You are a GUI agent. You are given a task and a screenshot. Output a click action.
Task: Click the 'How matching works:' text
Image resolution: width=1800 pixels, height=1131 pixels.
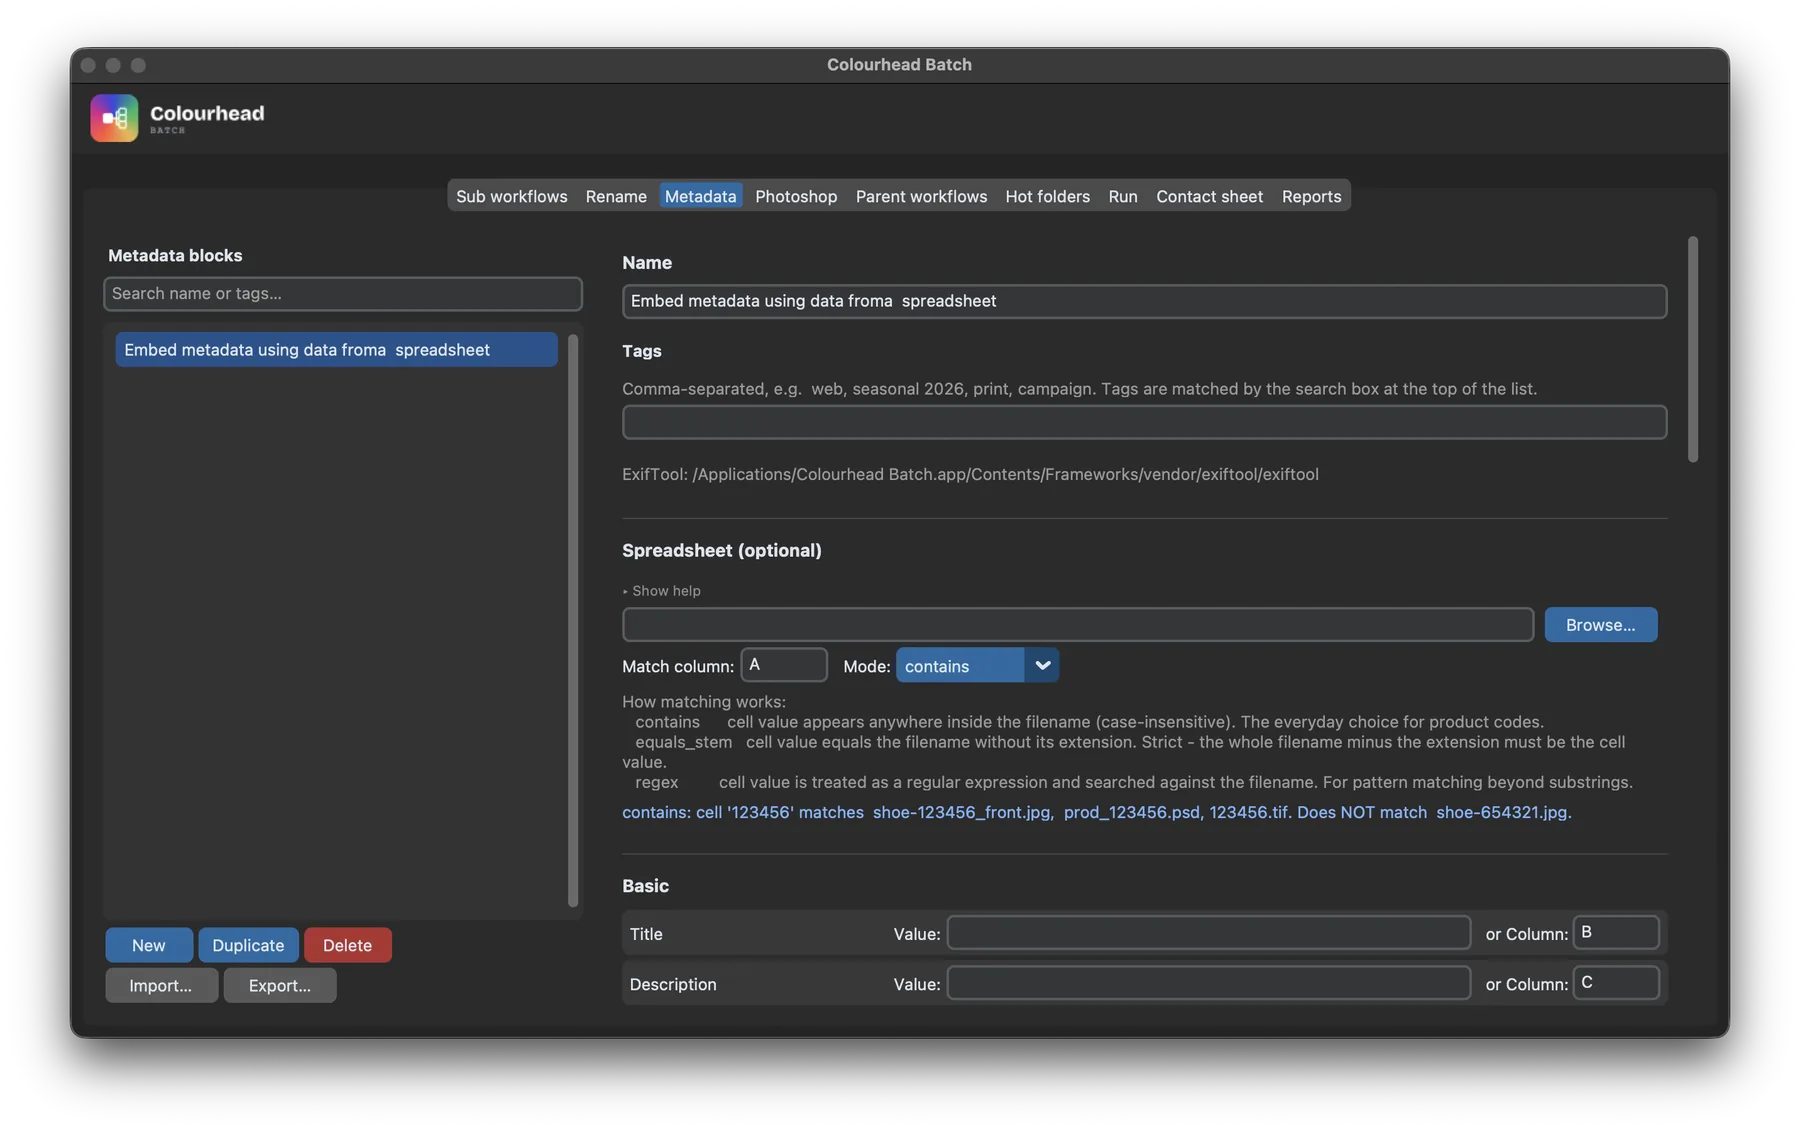704,702
